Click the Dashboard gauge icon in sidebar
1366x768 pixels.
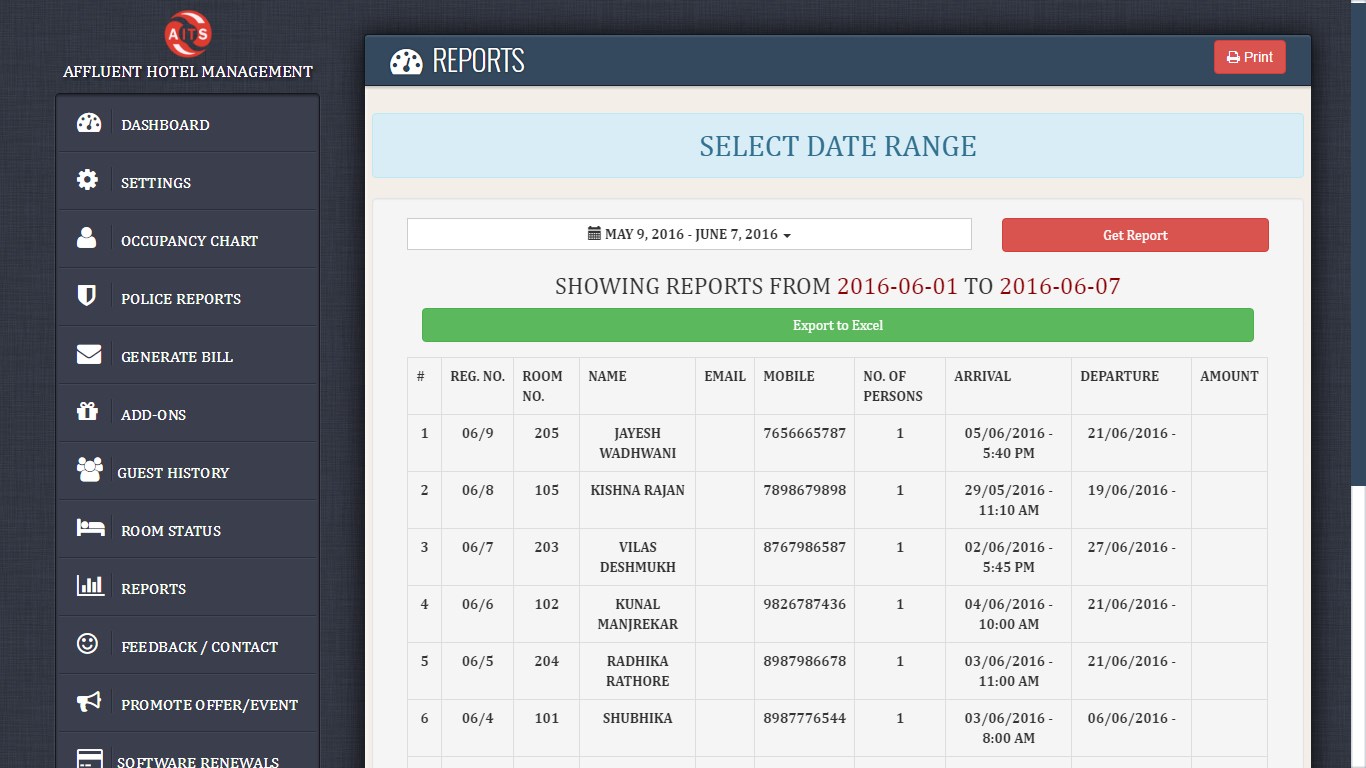click(x=89, y=123)
